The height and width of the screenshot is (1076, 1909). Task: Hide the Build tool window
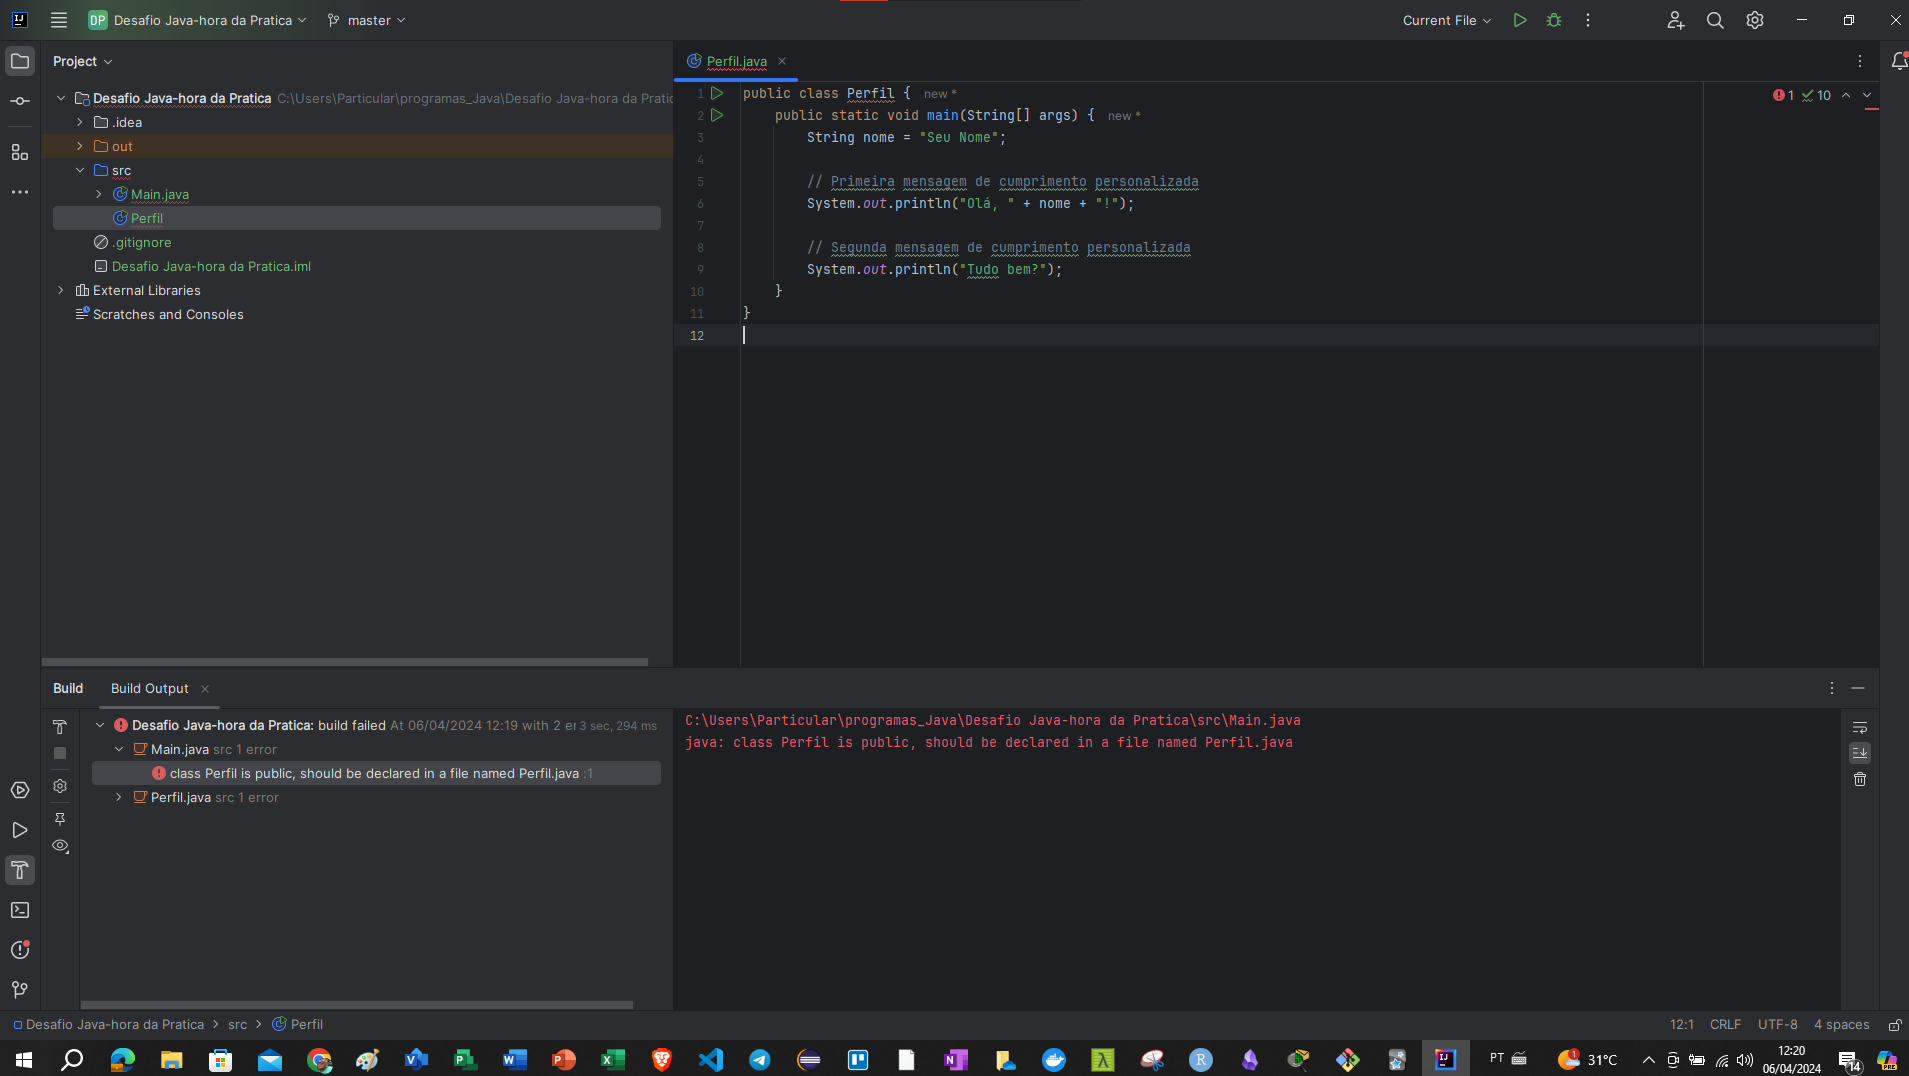click(x=1858, y=688)
